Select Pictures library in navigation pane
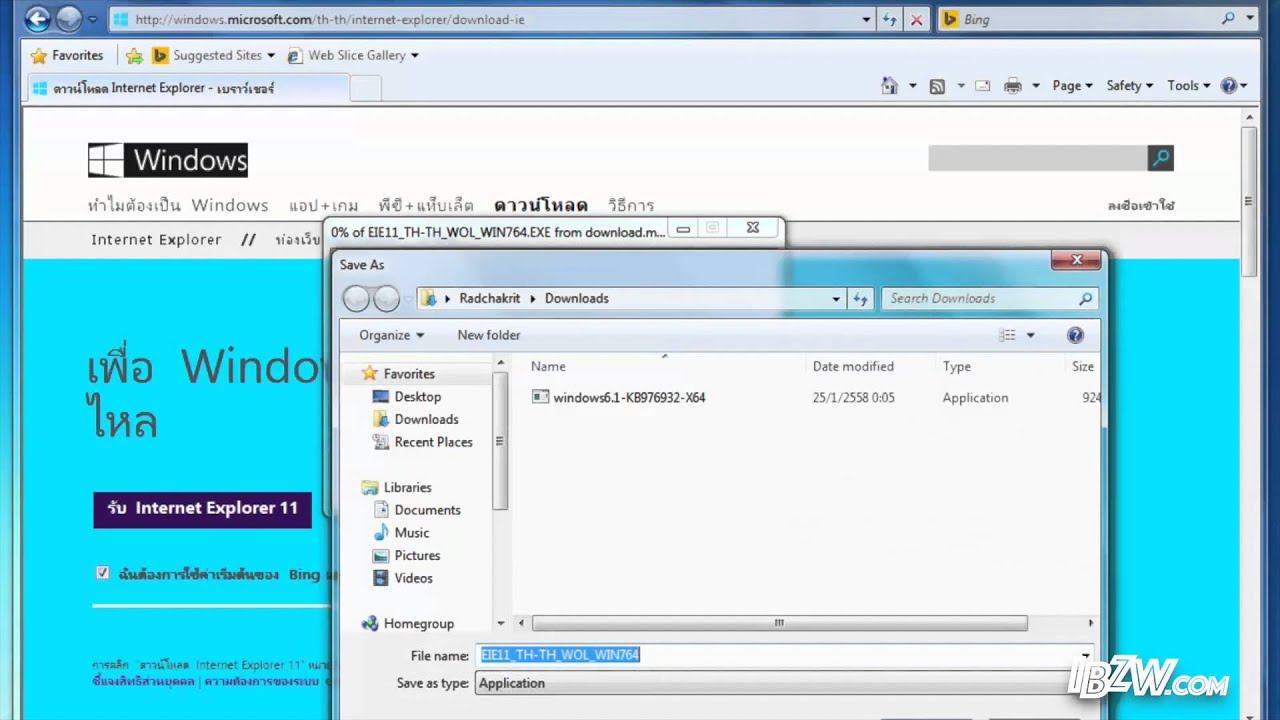Image resolution: width=1280 pixels, height=720 pixels. (406, 555)
